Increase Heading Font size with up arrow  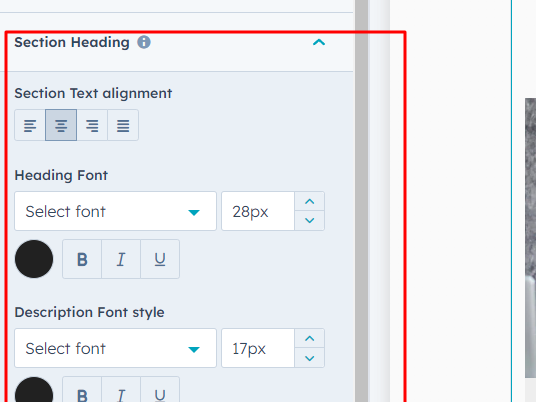click(x=309, y=202)
